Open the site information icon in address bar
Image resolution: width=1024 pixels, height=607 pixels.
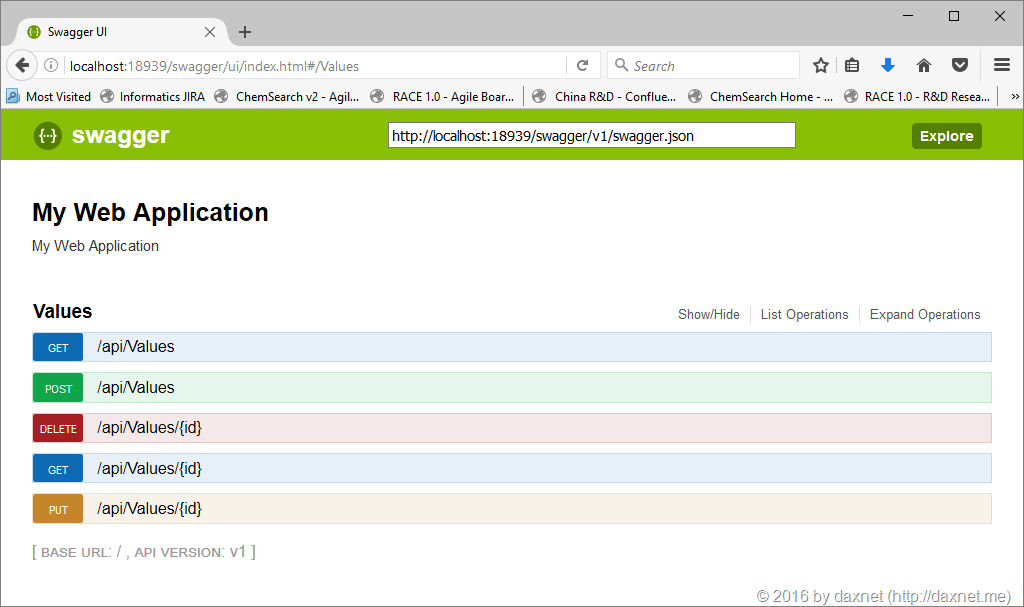pyautogui.click(x=51, y=65)
